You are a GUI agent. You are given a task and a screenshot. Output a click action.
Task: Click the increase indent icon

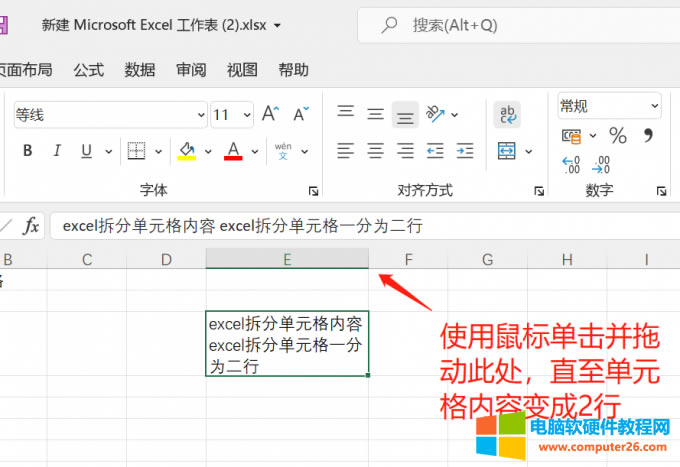click(465, 151)
